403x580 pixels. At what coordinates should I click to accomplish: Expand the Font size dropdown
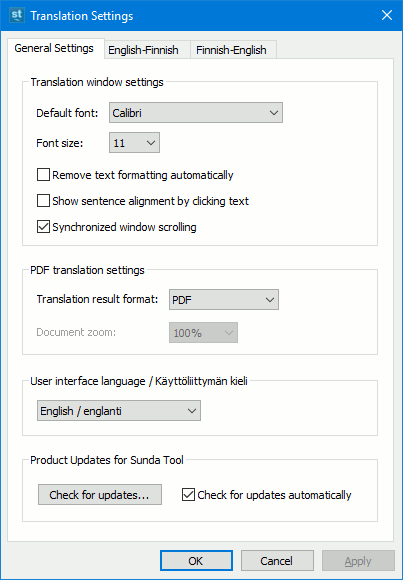pos(134,143)
